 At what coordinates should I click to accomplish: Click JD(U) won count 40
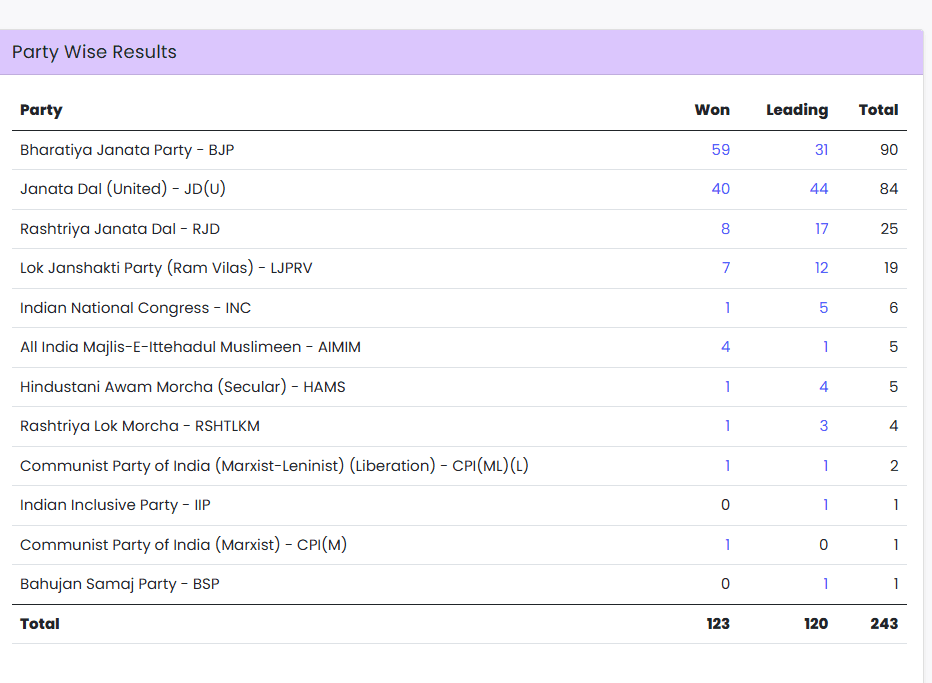tap(720, 189)
